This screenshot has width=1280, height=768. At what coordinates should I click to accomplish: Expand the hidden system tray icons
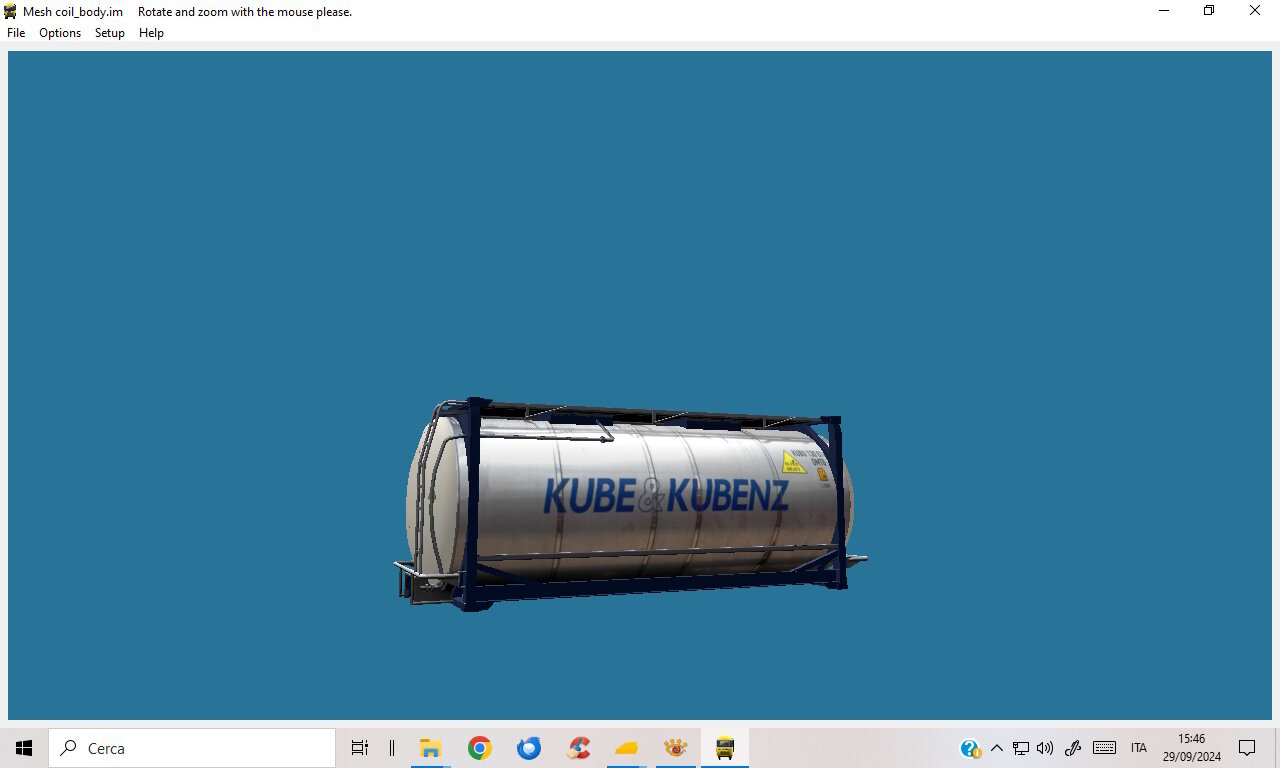pyautogui.click(x=996, y=748)
